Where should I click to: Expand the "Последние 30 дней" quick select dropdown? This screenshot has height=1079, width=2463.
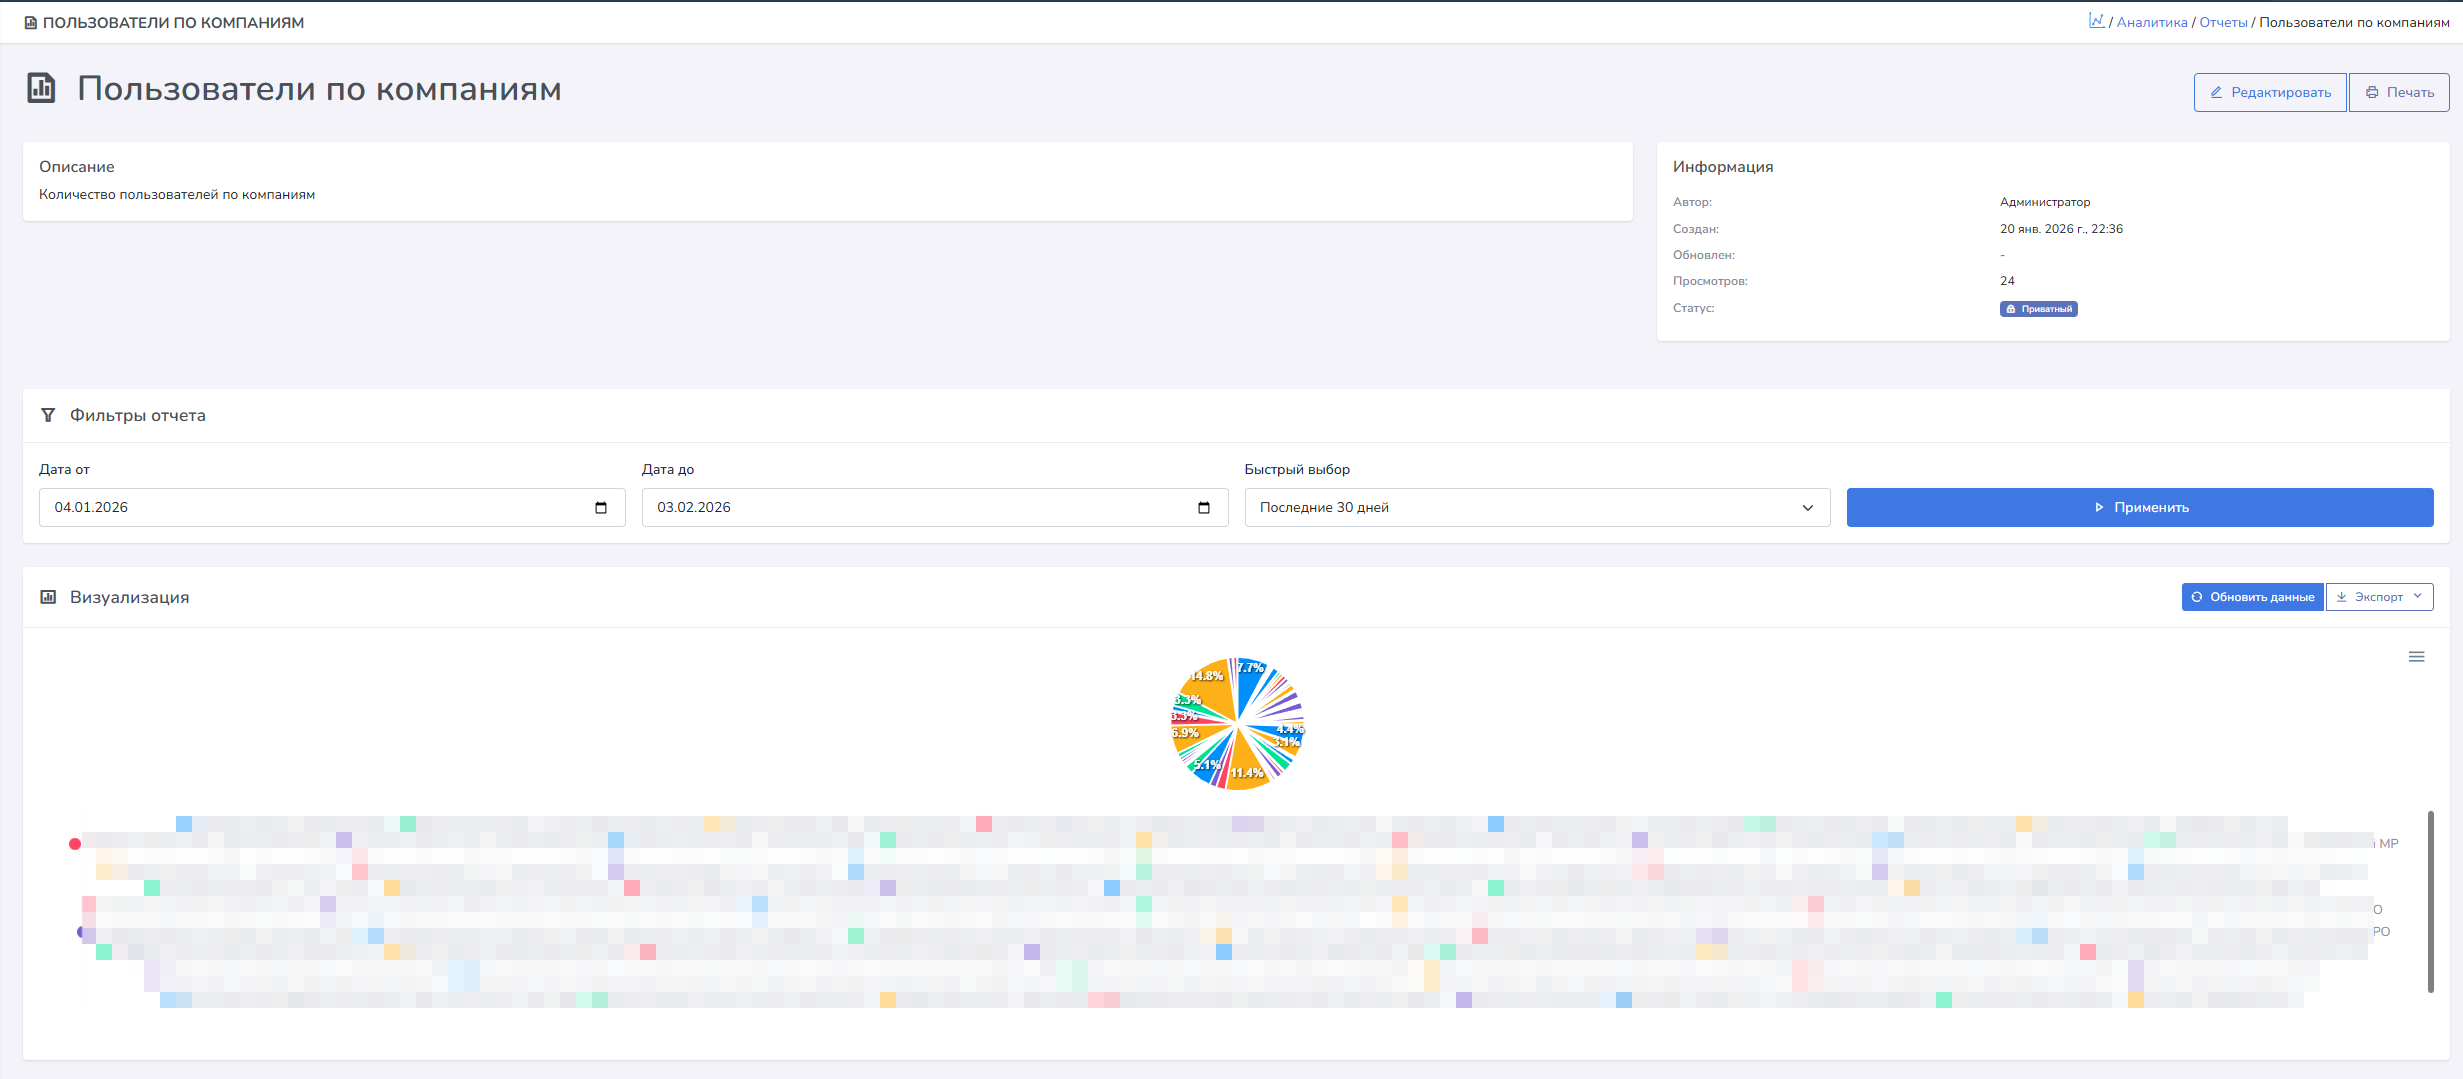[x=1536, y=508]
